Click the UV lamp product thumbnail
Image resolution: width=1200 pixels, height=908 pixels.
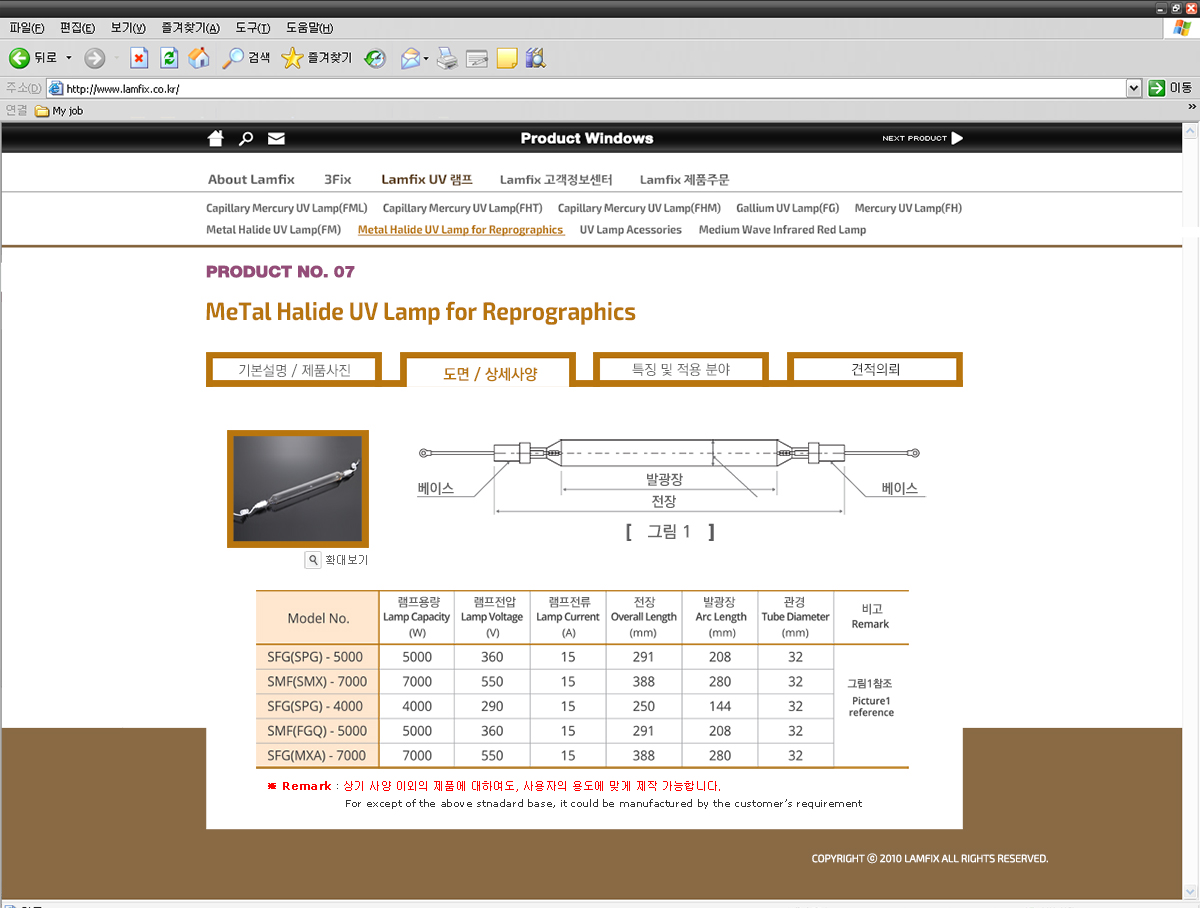coord(297,488)
